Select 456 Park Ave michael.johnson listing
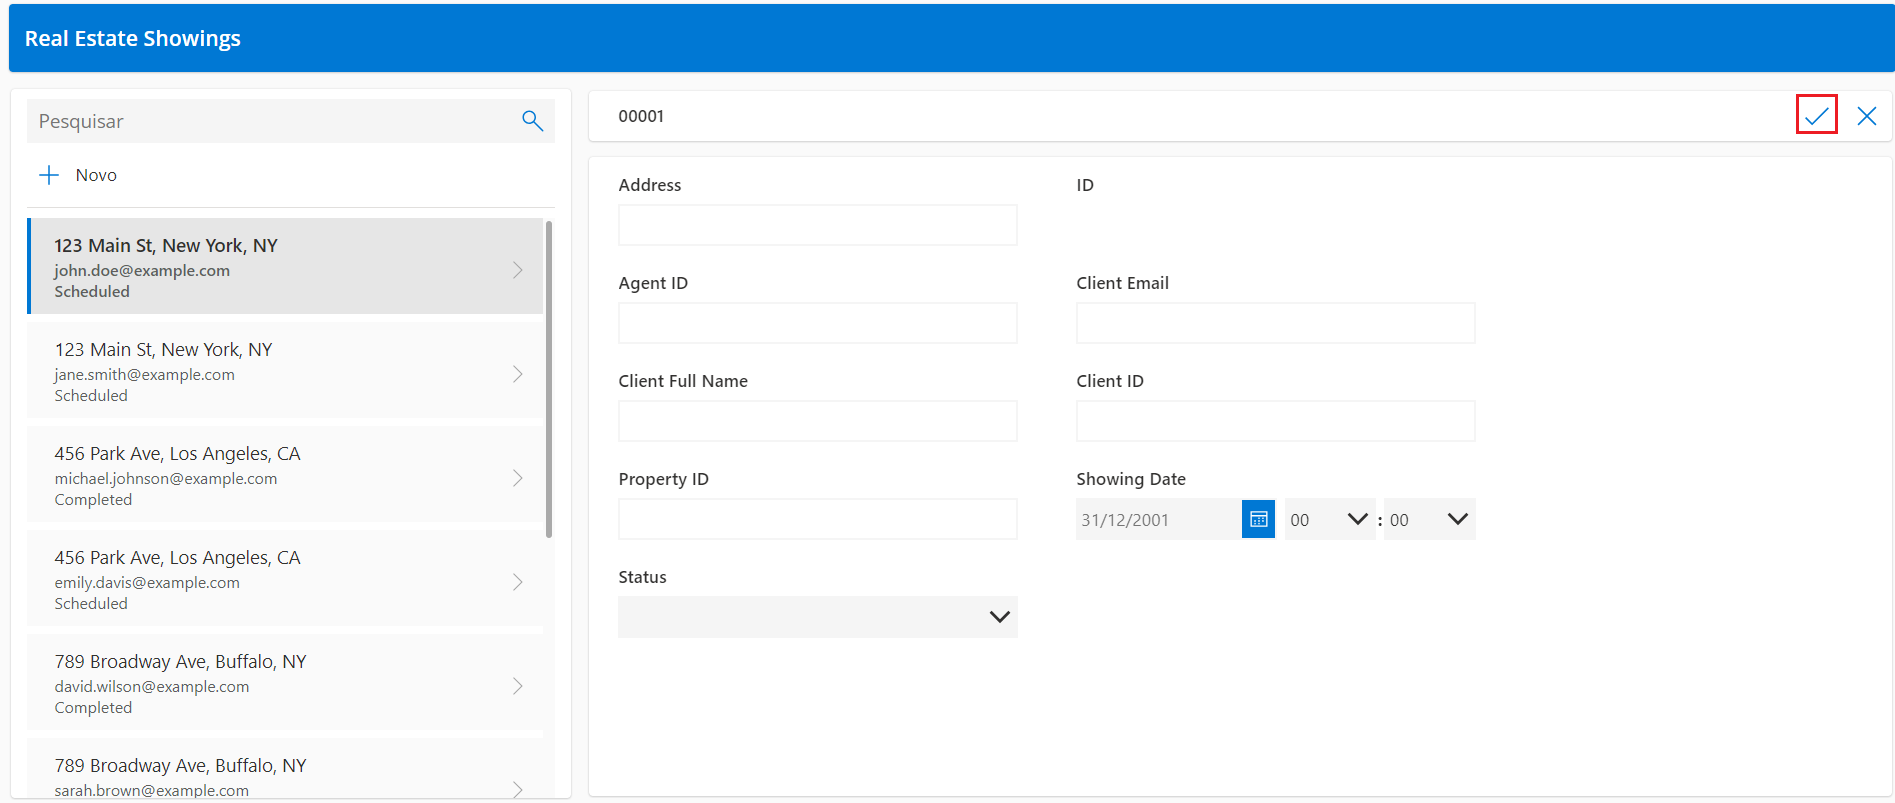The width and height of the screenshot is (1895, 803). 285,474
